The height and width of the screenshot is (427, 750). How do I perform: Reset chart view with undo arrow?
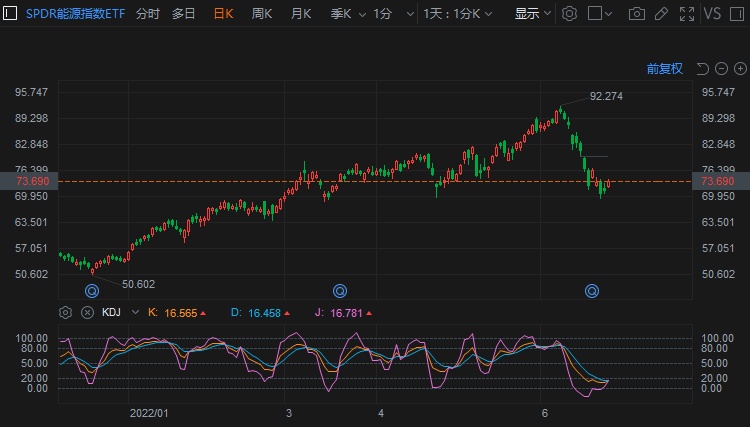click(702, 69)
